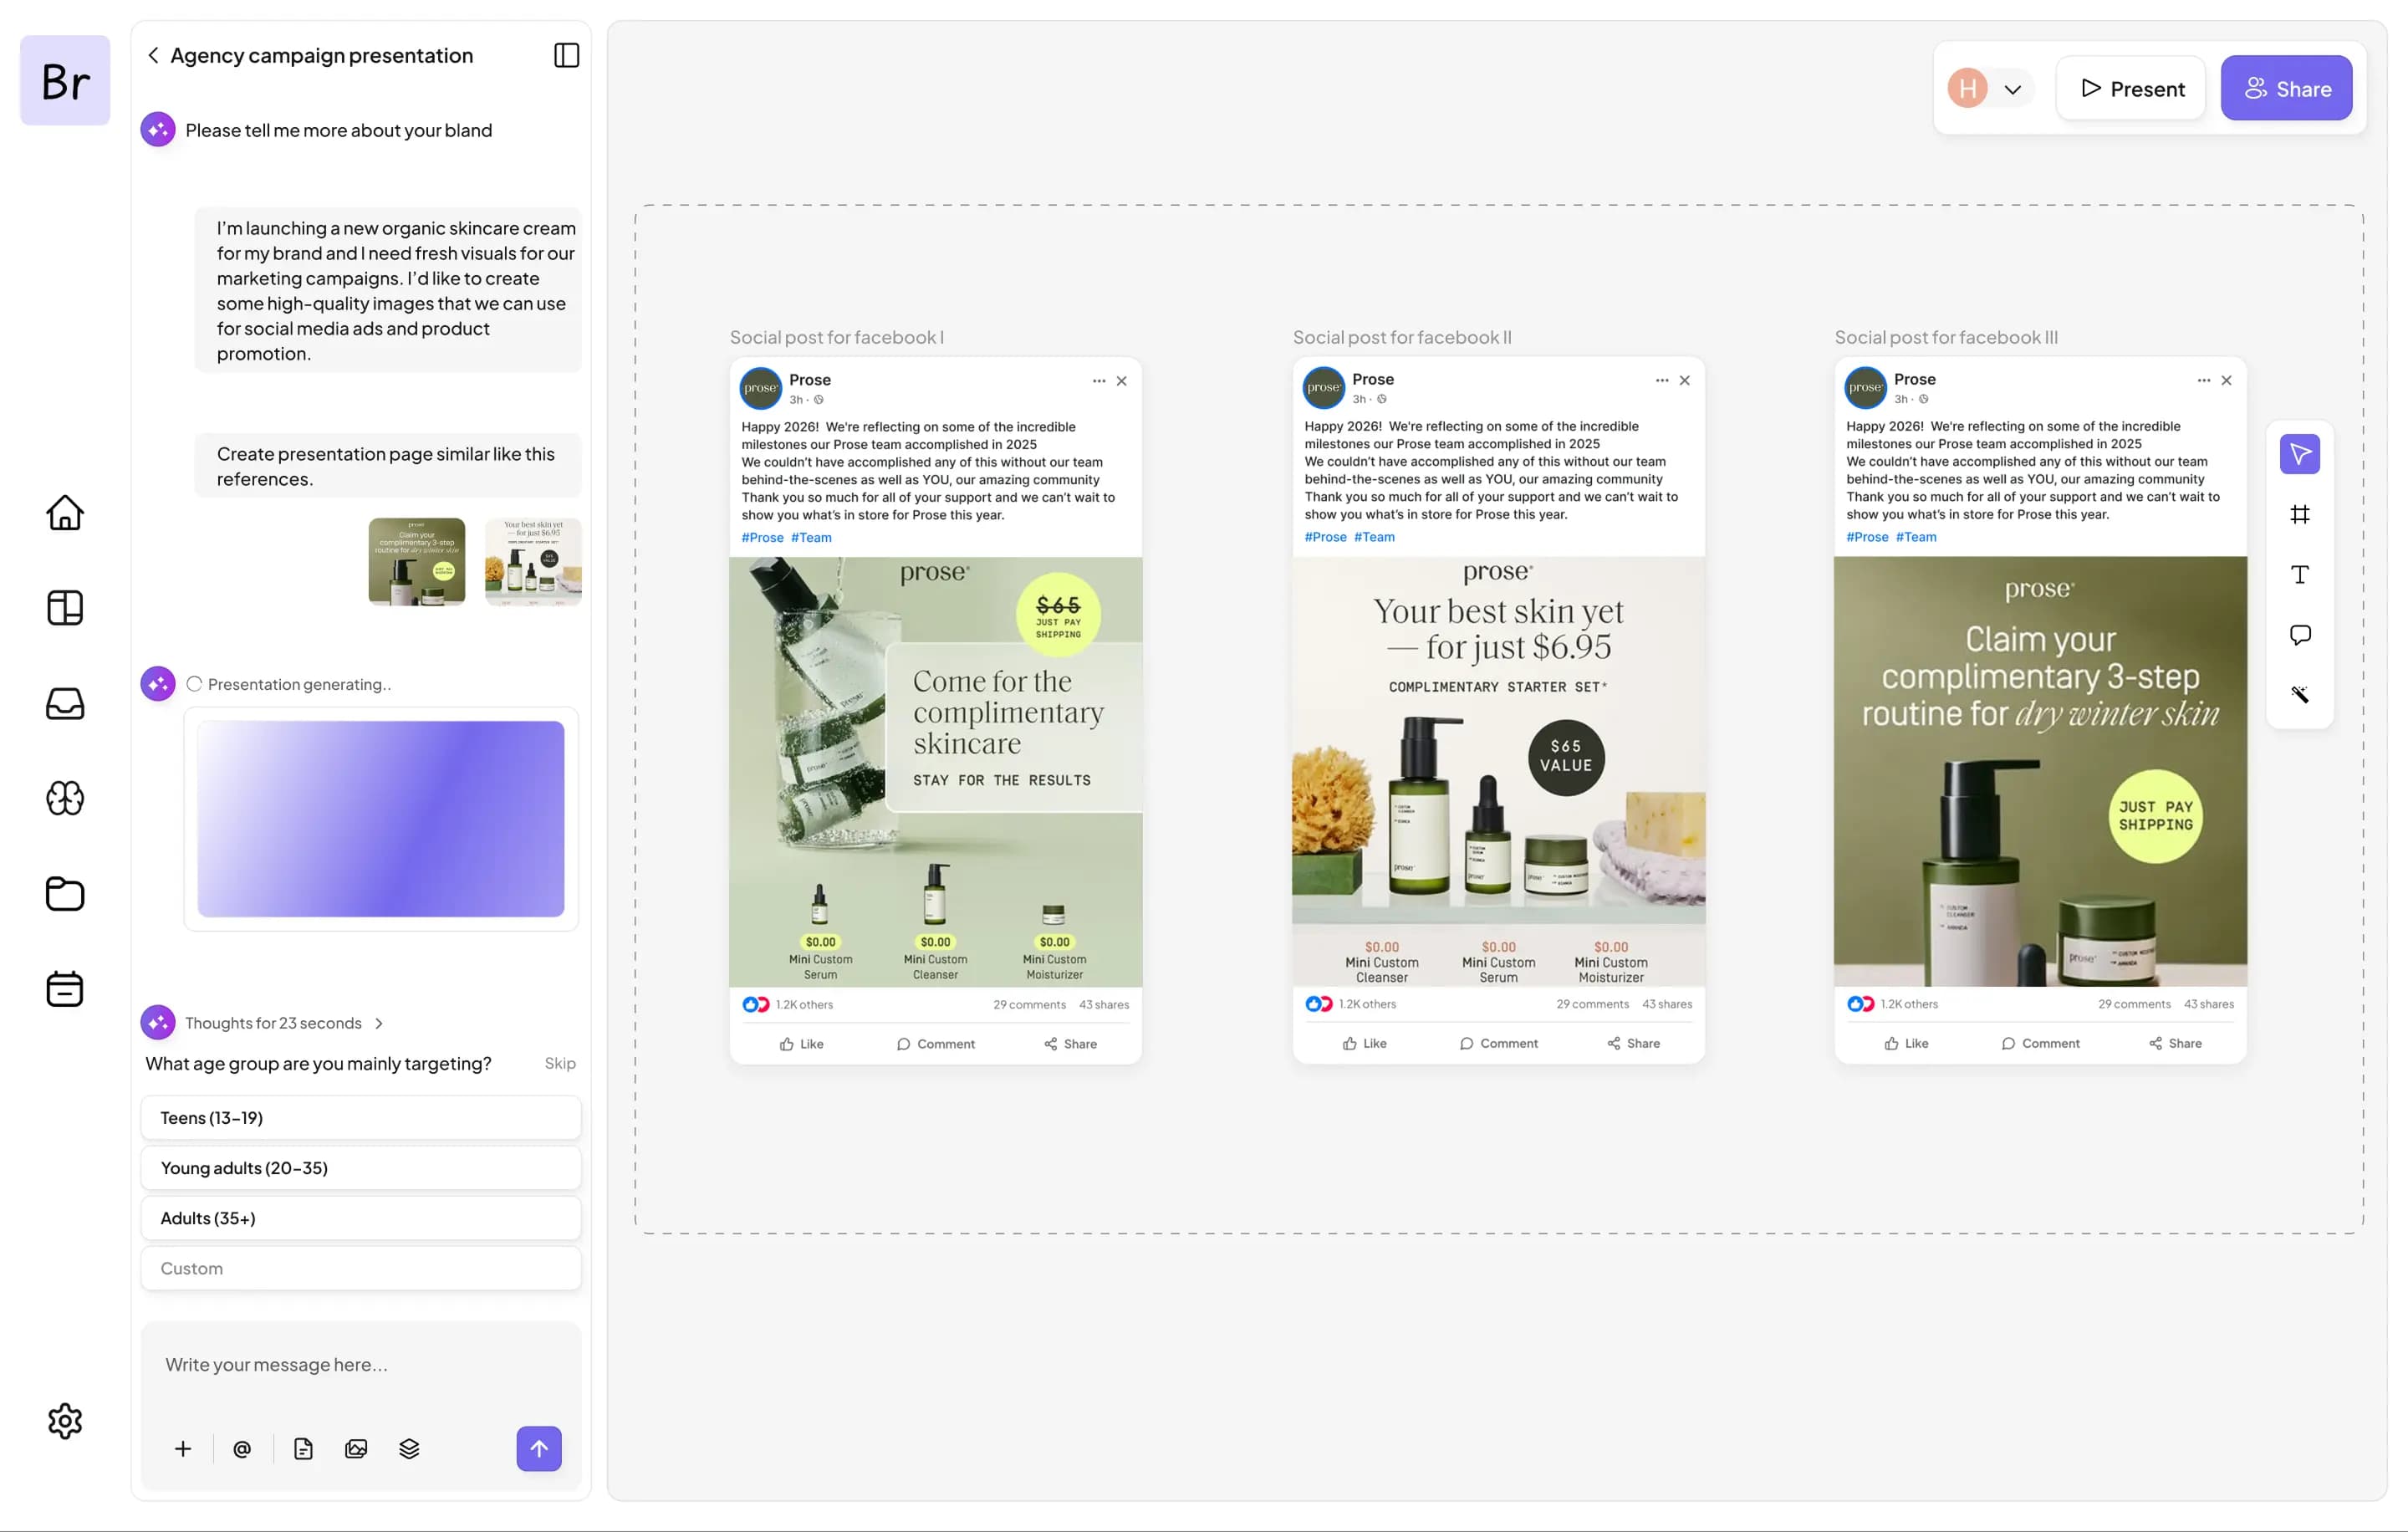
Task: Close Facebook post II card
Action: 1685,380
